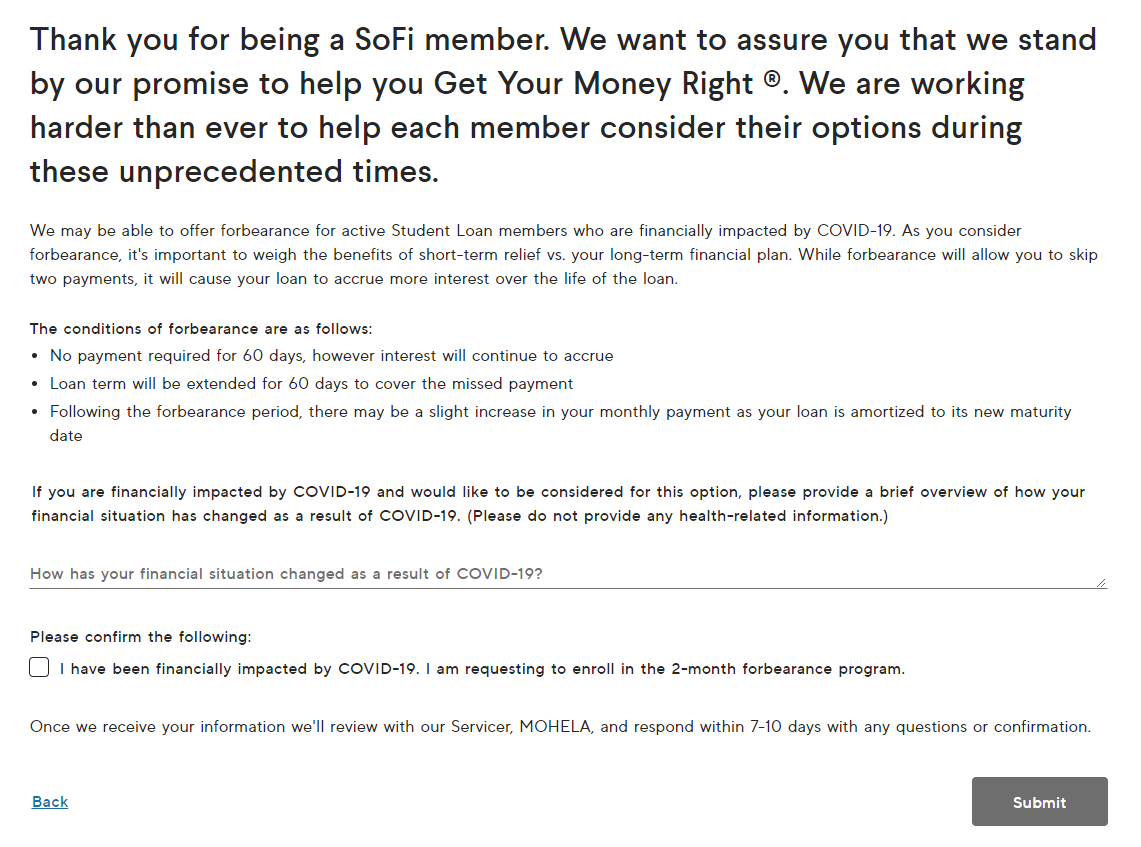Viewport: 1141px width, 847px height.
Task: Check the financially impacted by COVID-19 checkbox
Action: 39,667
